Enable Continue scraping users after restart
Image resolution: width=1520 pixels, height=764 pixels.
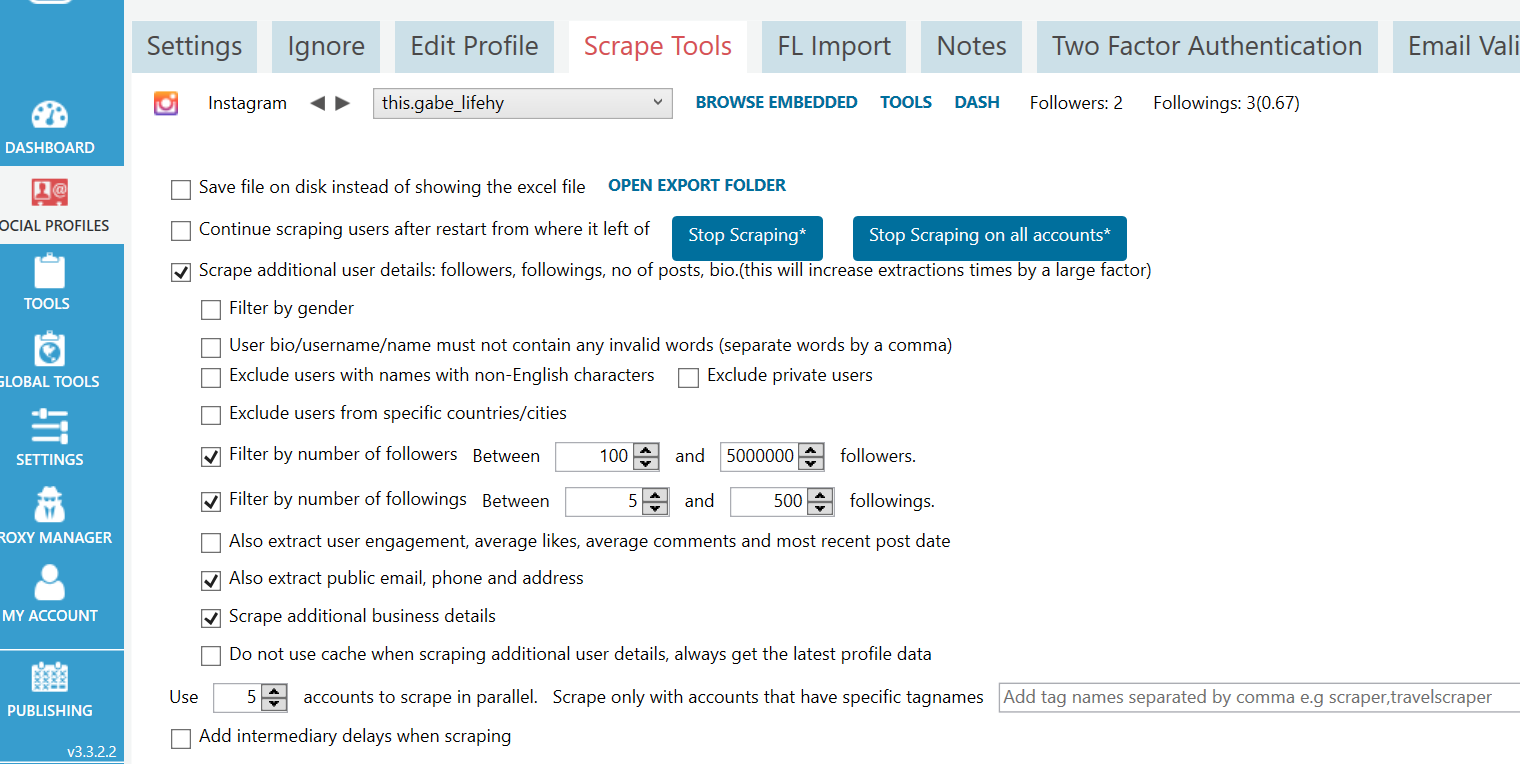(181, 231)
